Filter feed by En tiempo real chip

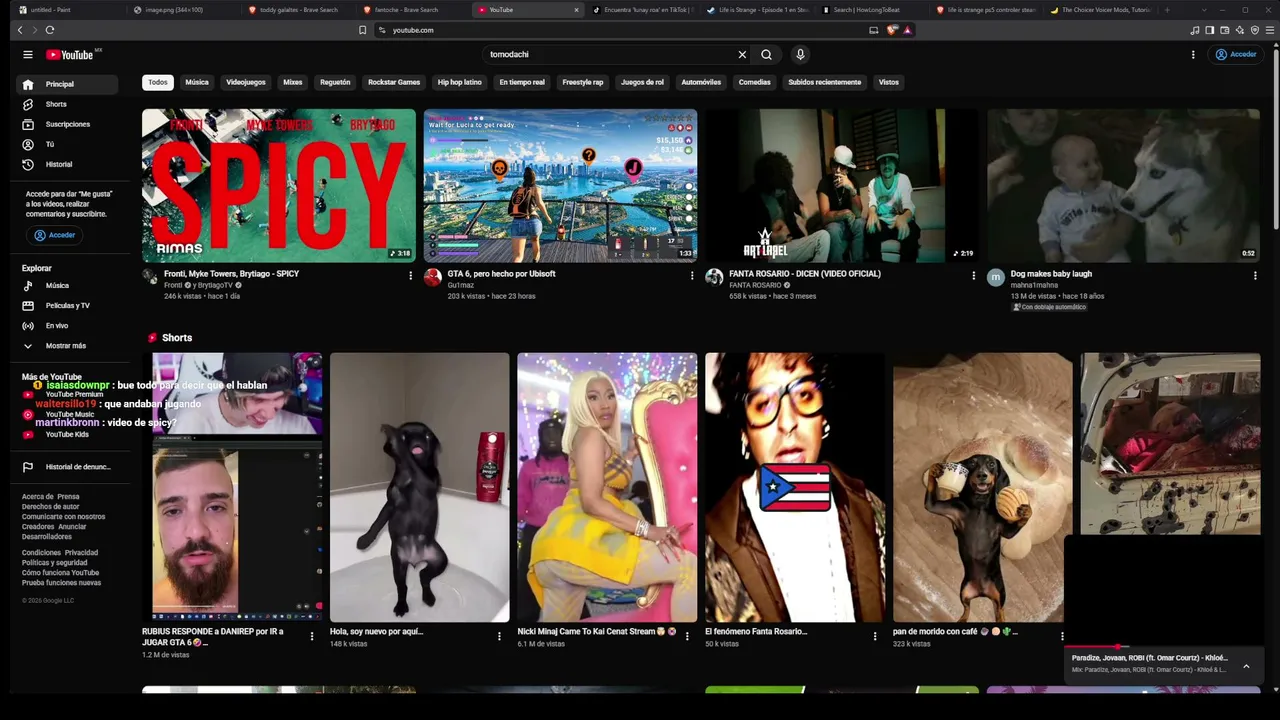522,82
